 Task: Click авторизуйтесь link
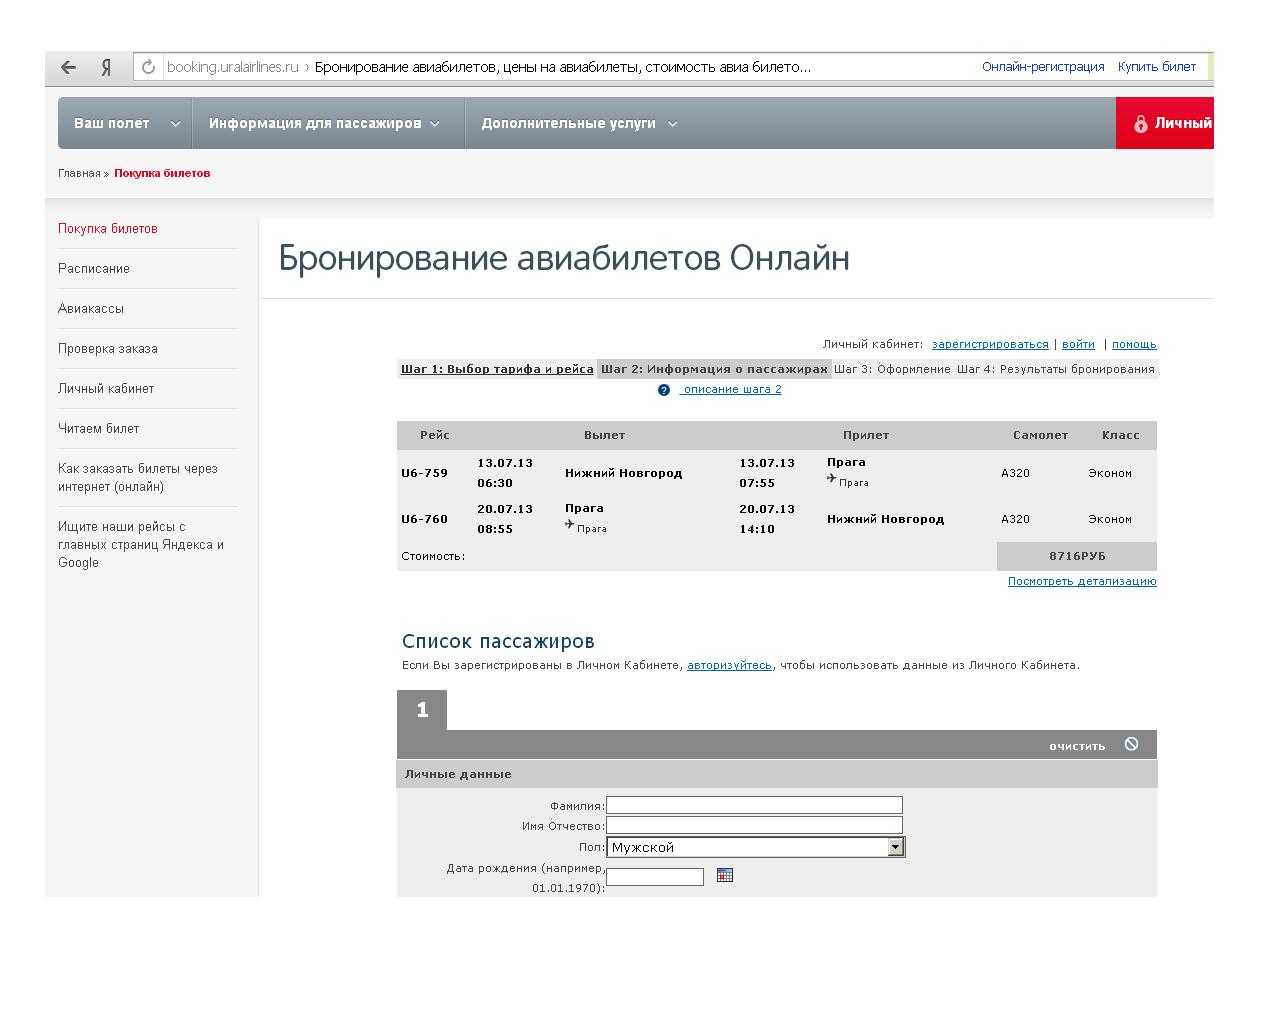729,665
